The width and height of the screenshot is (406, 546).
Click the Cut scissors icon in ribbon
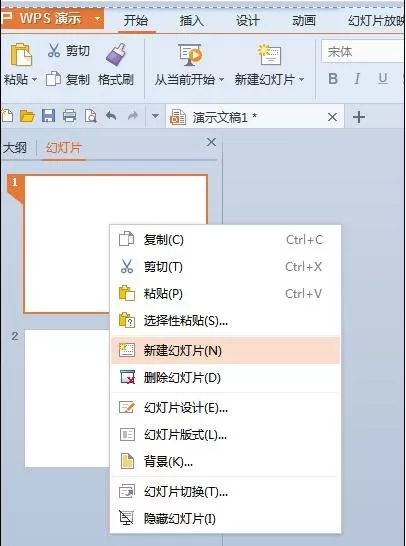pyautogui.click(x=54, y=51)
